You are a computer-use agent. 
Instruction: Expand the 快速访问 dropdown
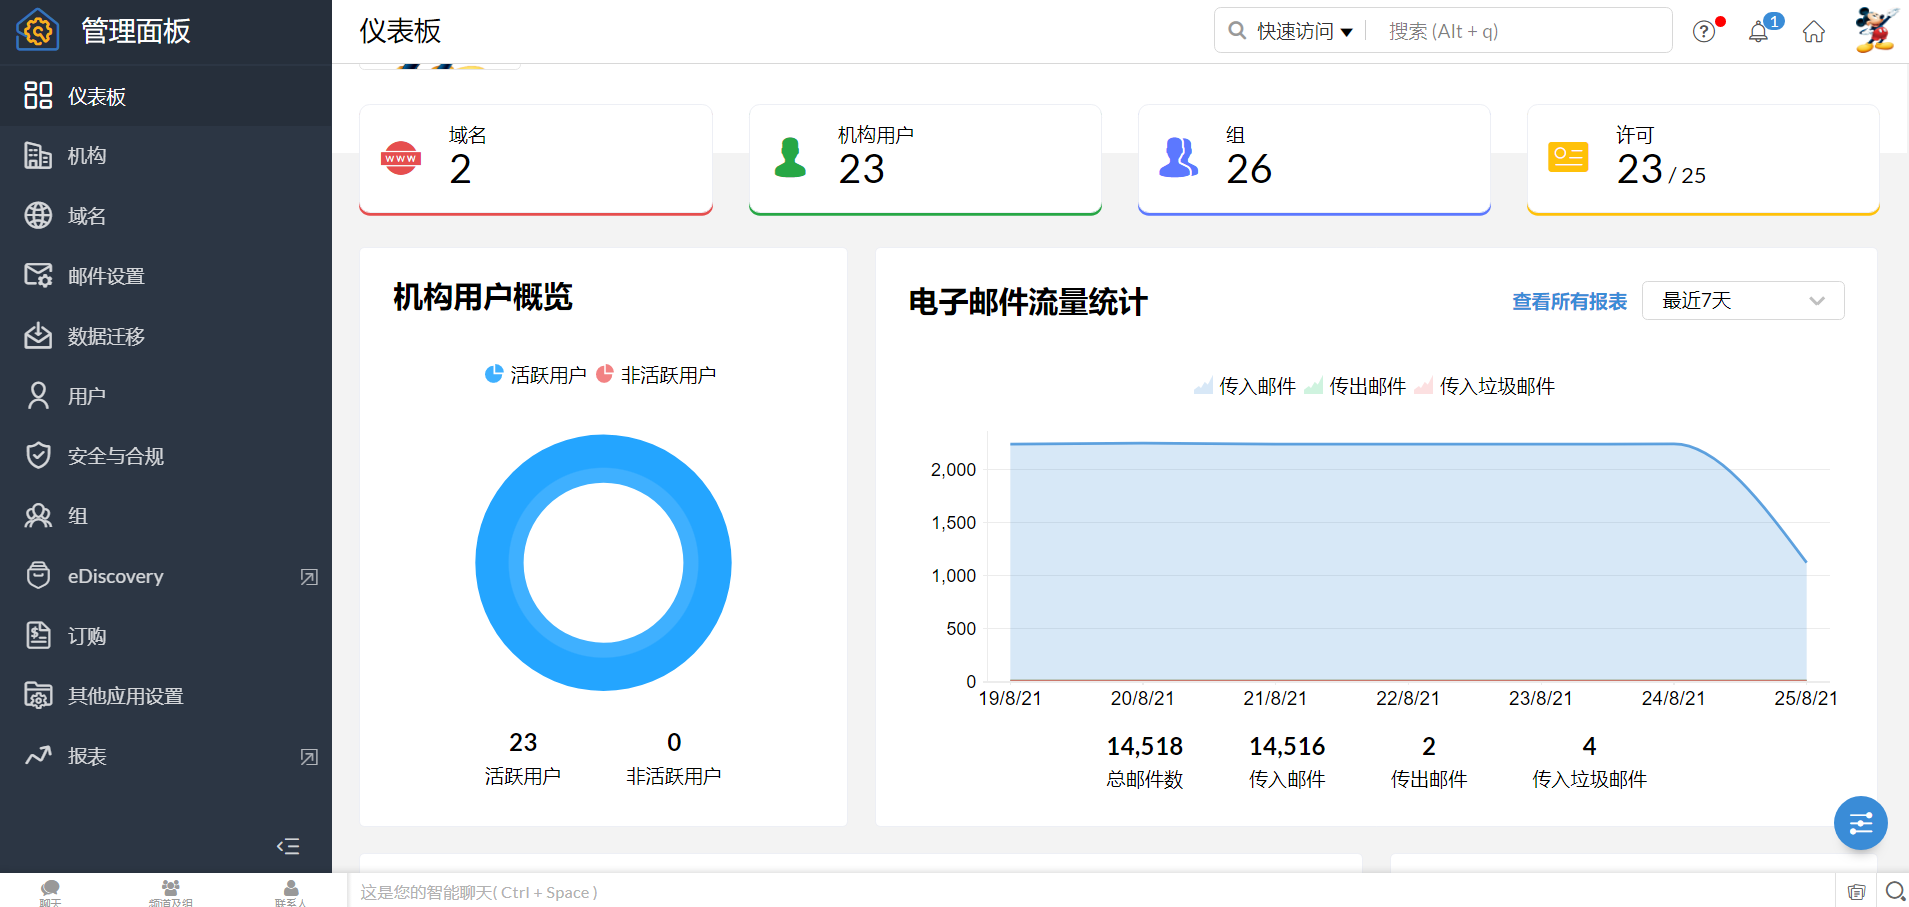coord(1304,32)
